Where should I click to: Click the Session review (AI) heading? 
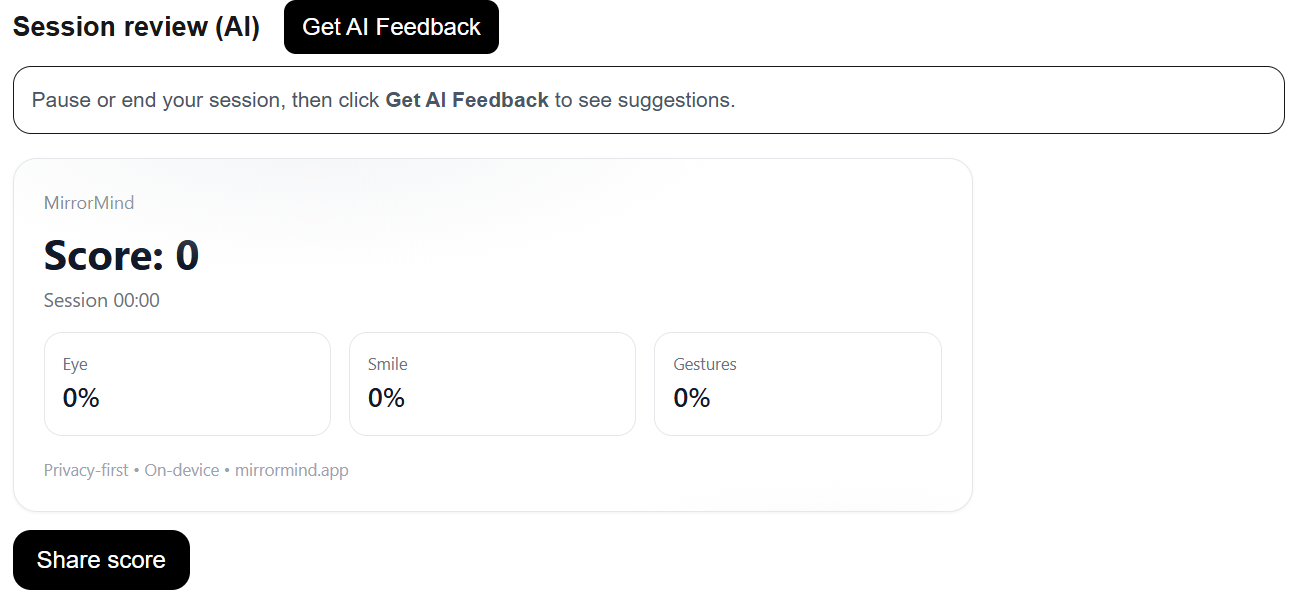click(136, 27)
